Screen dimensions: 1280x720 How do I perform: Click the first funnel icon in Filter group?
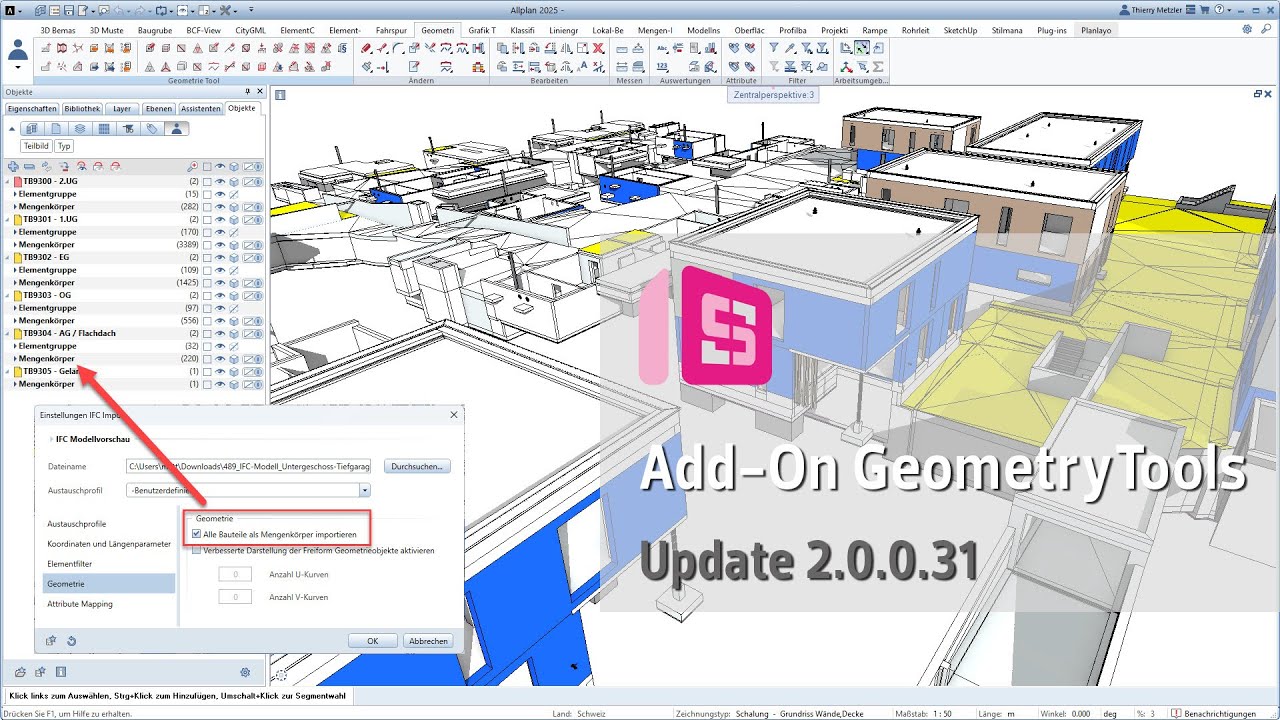pos(774,48)
